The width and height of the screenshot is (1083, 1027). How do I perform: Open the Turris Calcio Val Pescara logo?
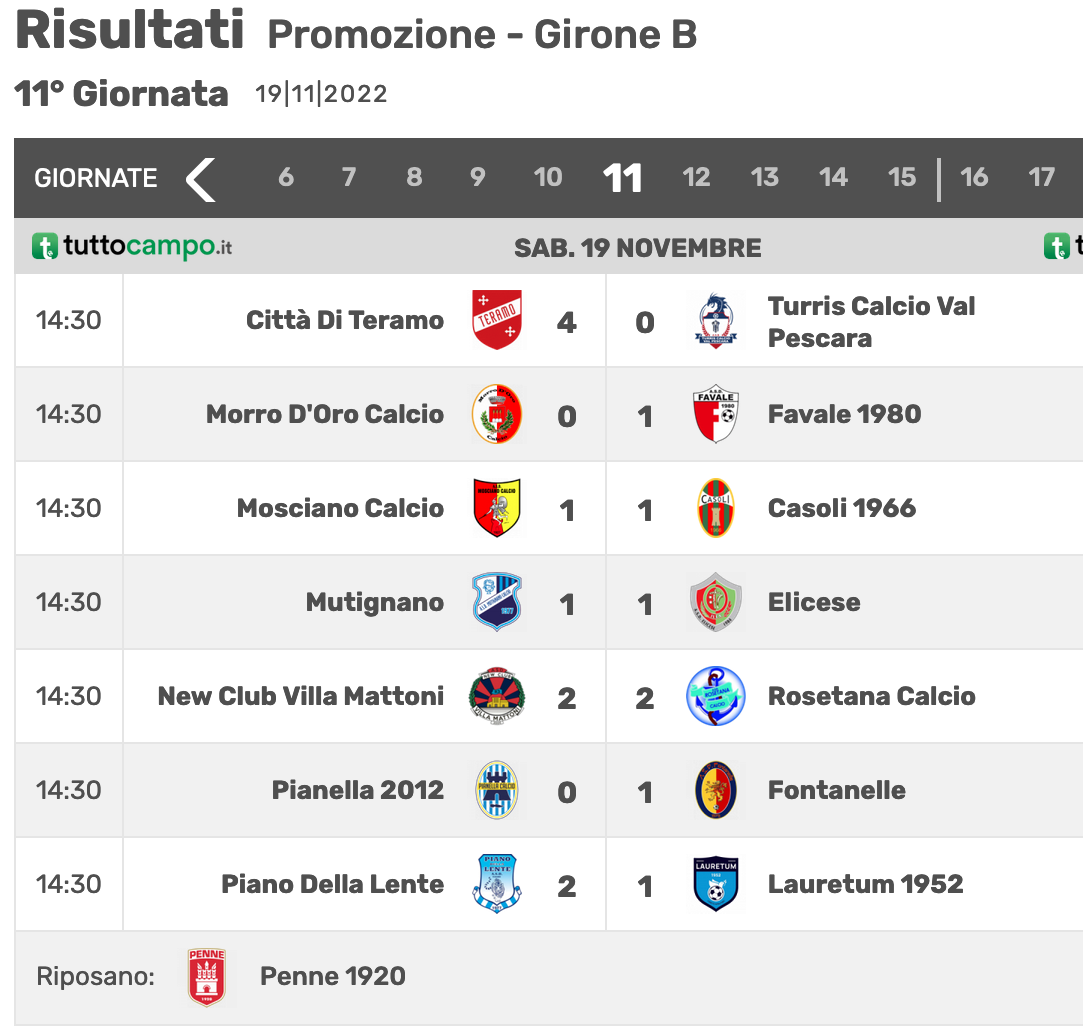716,320
